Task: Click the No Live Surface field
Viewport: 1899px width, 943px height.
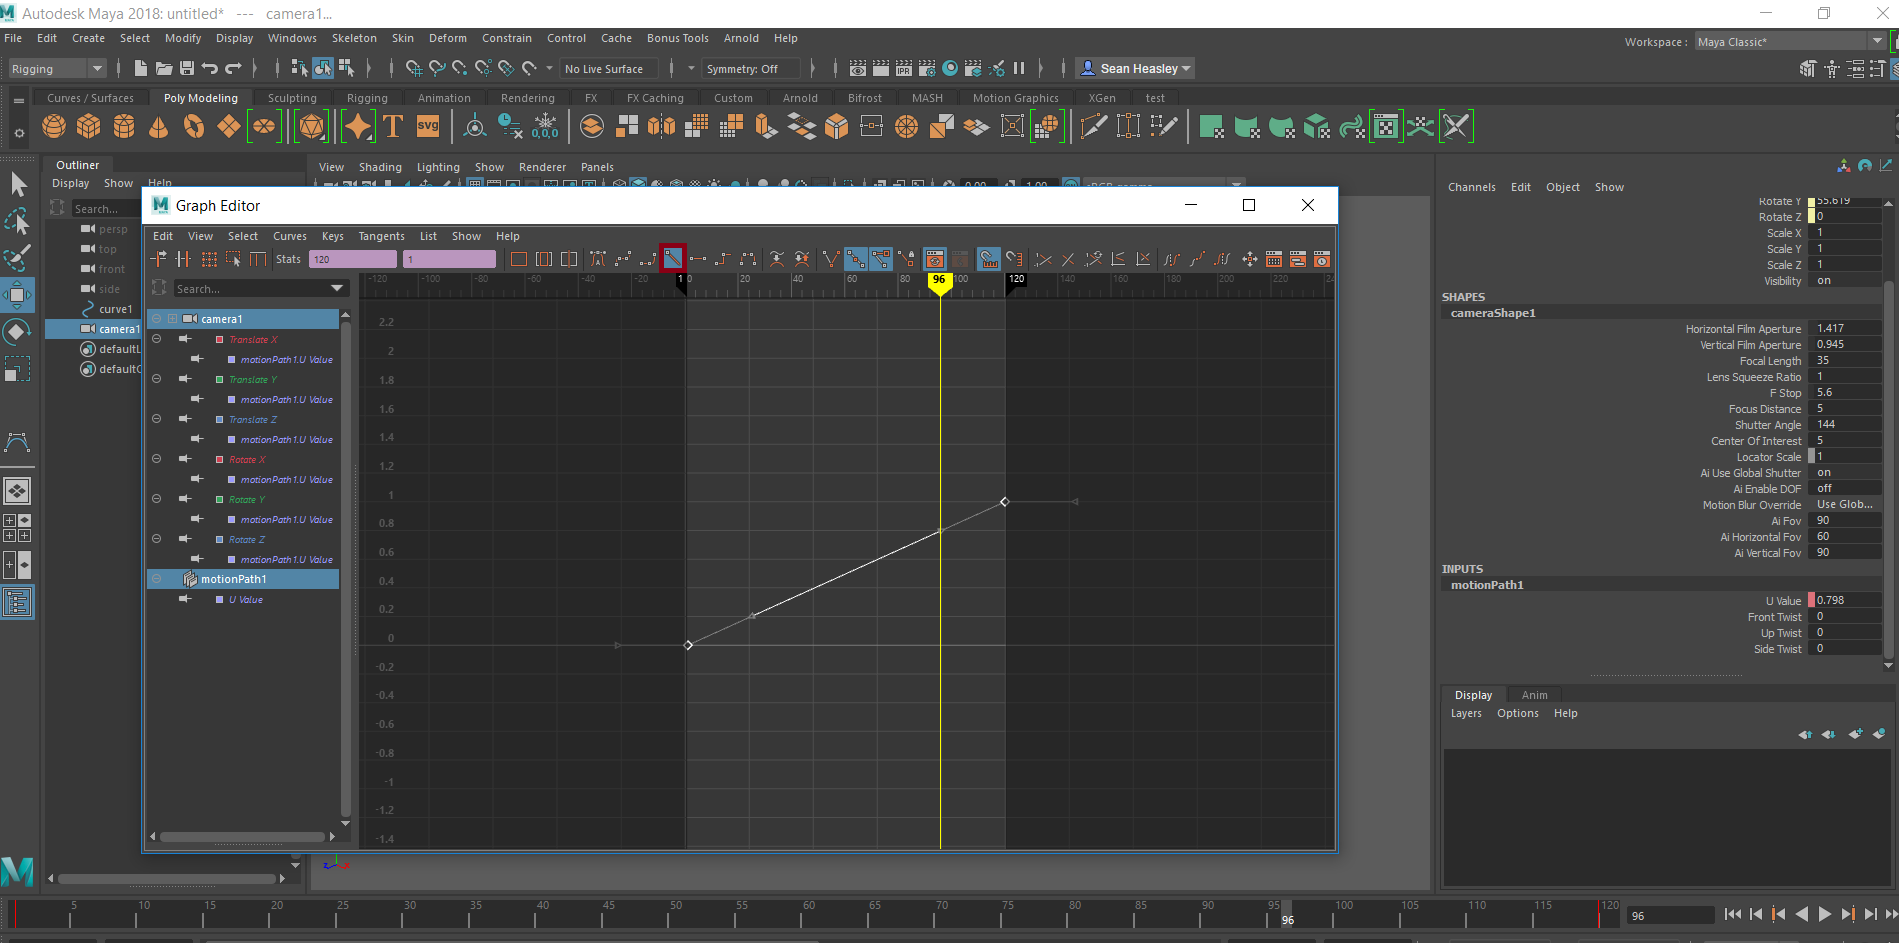Action: 610,69
